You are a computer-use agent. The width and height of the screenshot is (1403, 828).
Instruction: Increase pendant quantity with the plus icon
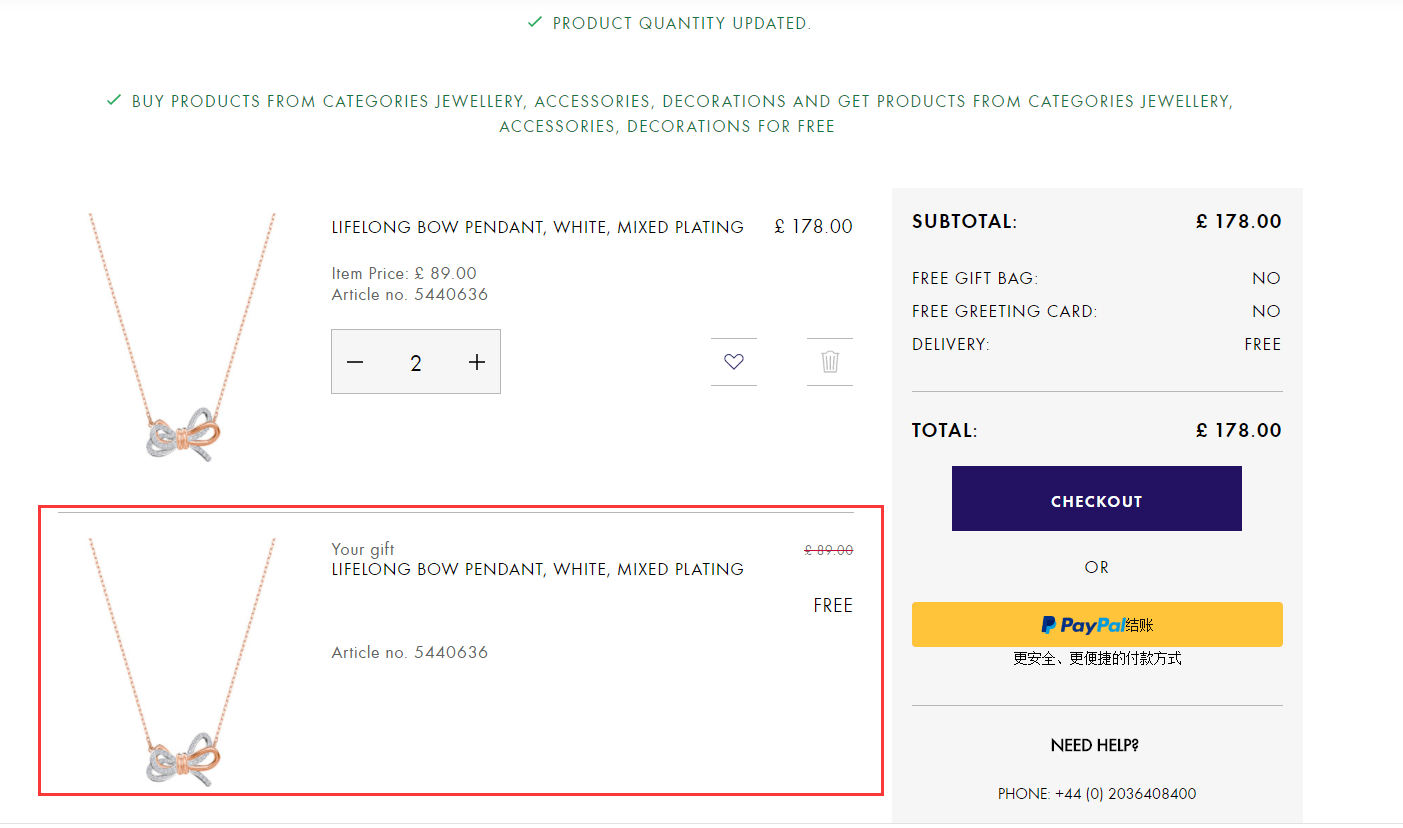tap(477, 362)
